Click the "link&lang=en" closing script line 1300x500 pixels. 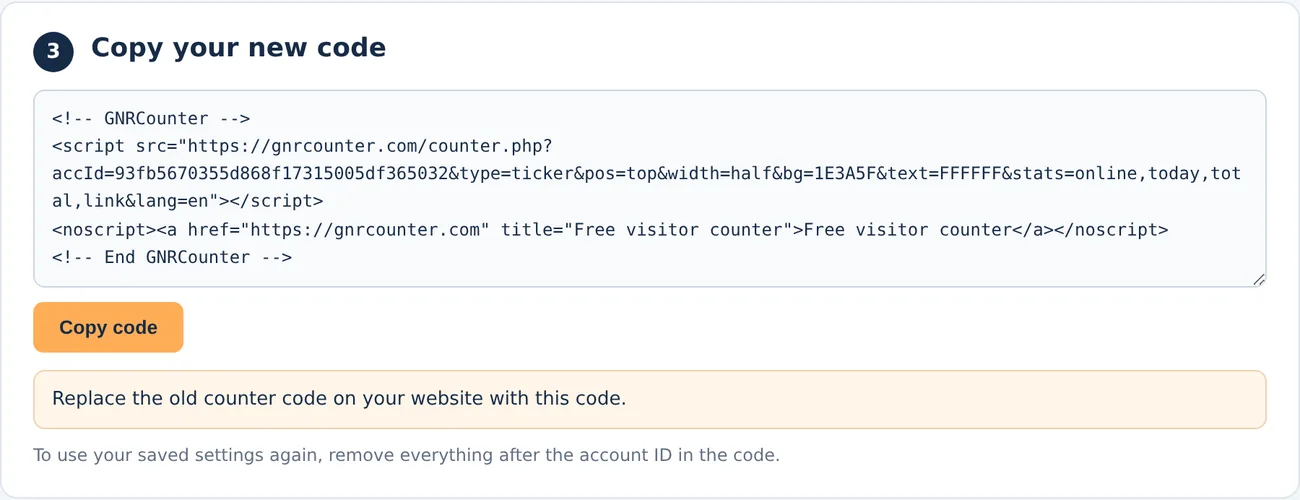pos(188,202)
